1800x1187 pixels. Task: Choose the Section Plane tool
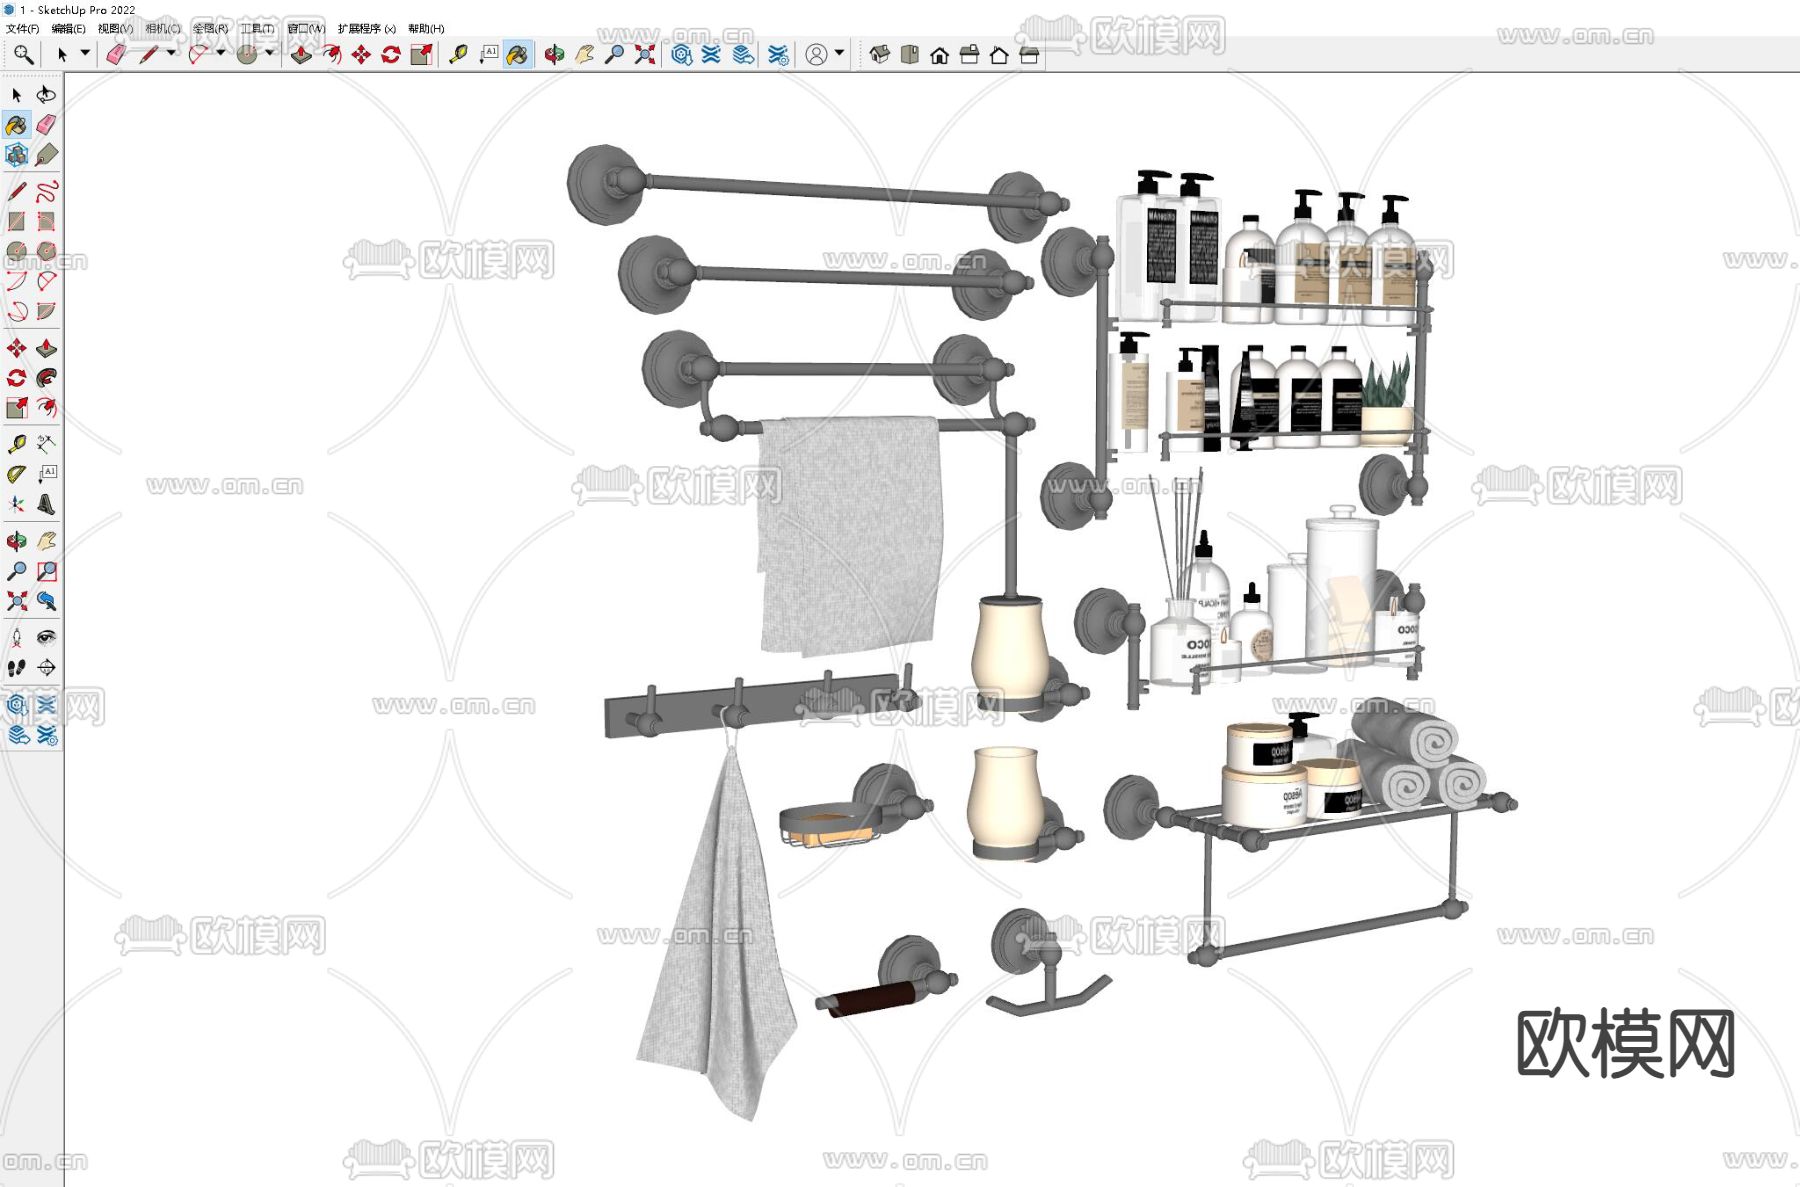(x=46, y=667)
